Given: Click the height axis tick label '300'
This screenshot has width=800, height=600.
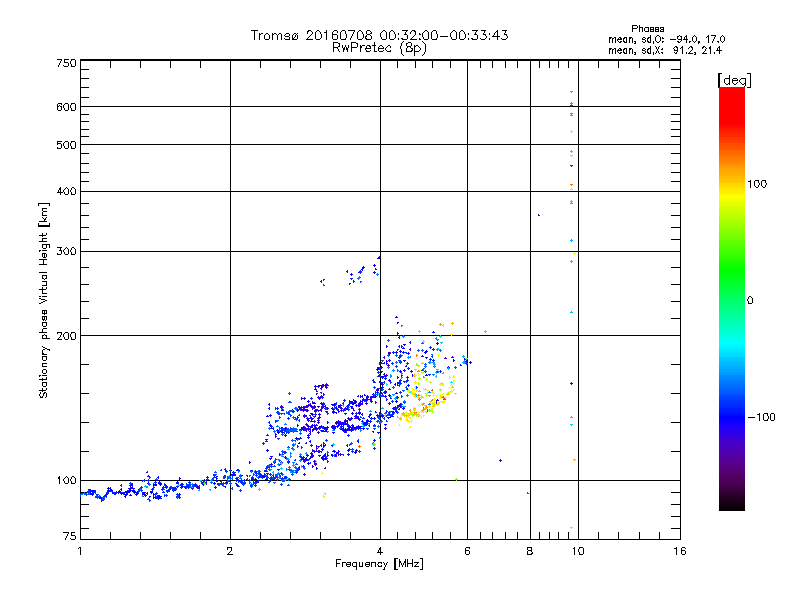Looking at the screenshot, I should point(66,252).
